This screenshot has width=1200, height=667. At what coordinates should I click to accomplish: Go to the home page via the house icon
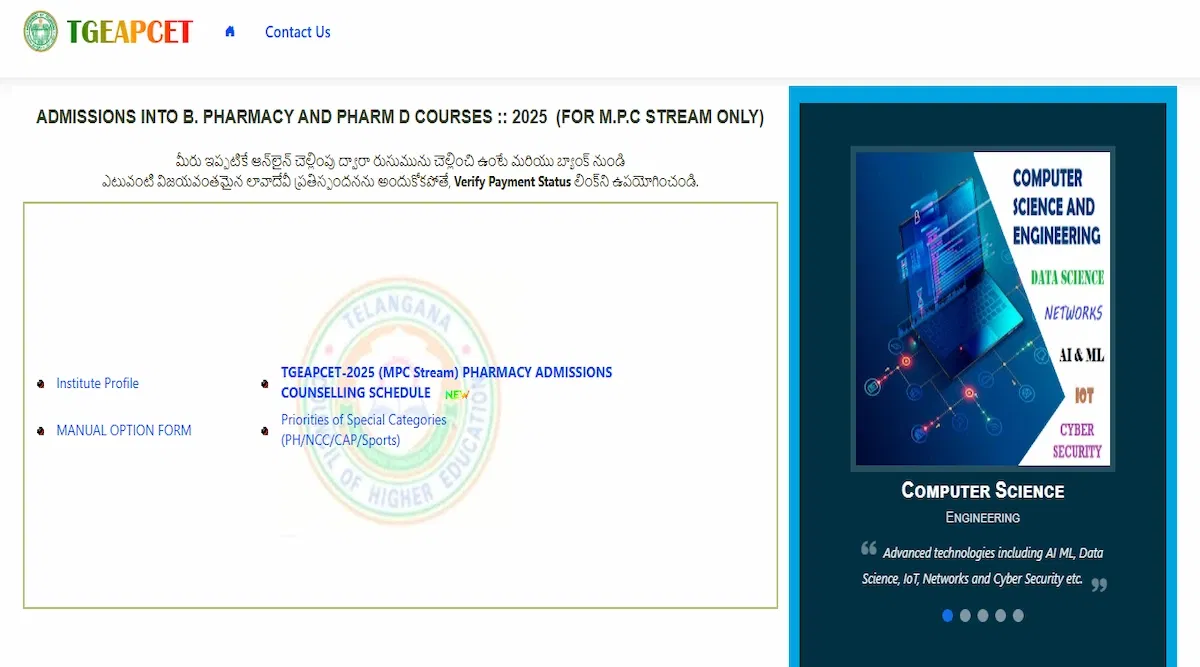coord(230,32)
